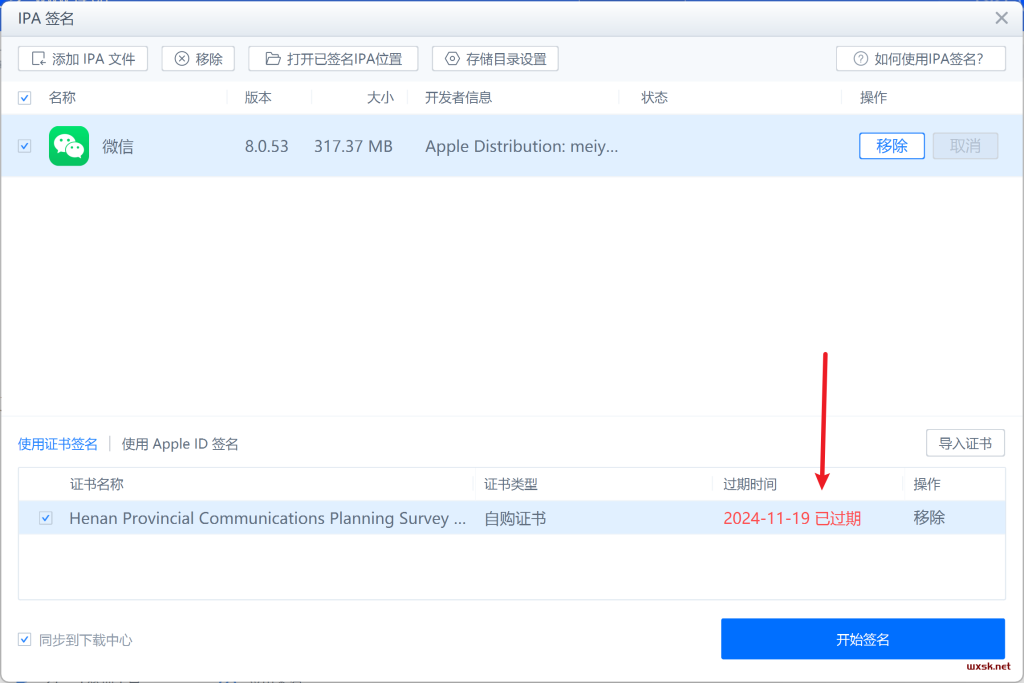Click 导入证书 button
This screenshot has width=1024, height=683.
(965, 443)
